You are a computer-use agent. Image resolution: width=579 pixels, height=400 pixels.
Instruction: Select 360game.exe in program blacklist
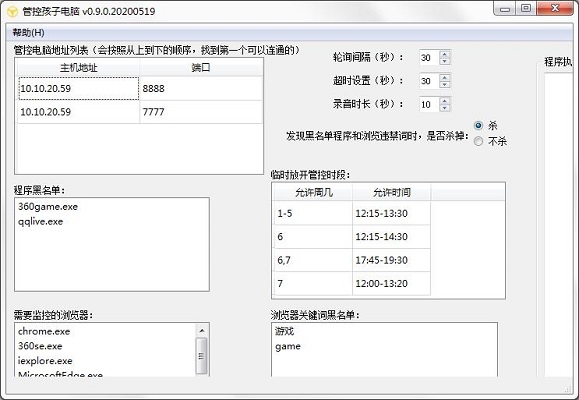point(48,206)
